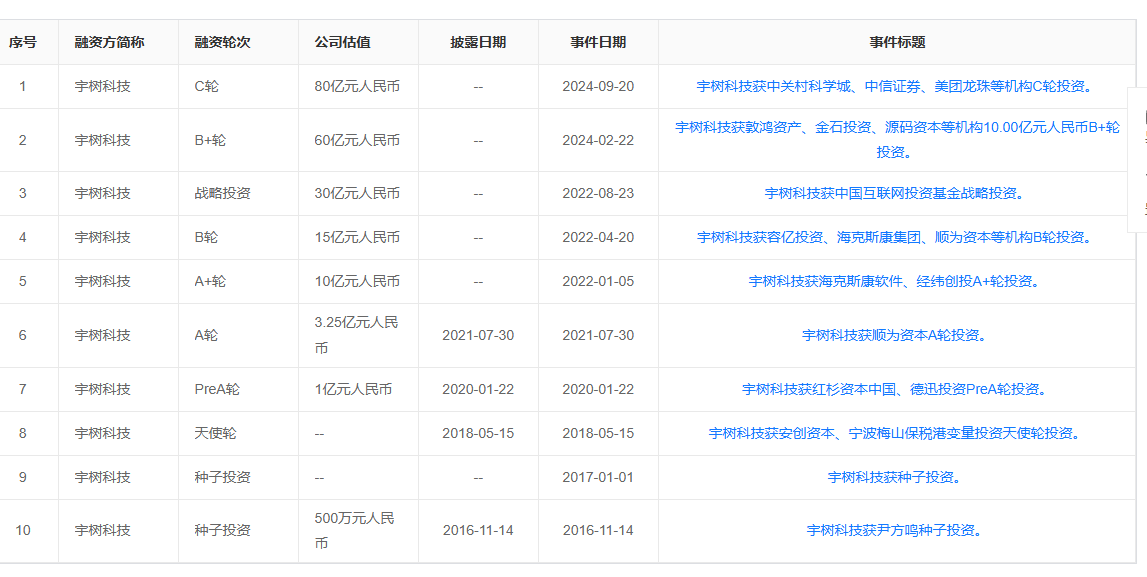Select the 披露日期 column header
Viewport: 1147px width, 577px height.
coord(478,42)
